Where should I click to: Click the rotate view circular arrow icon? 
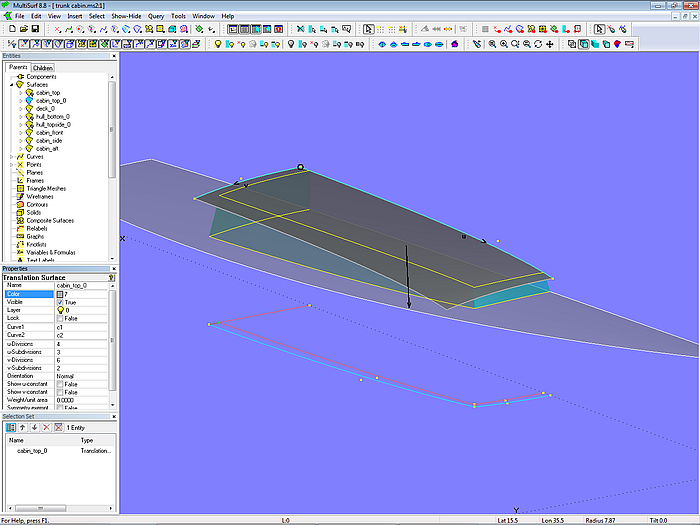(x=539, y=44)
